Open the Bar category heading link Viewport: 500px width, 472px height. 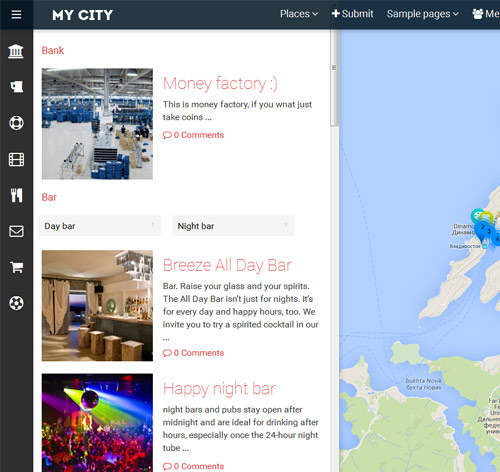click(49, 197)
